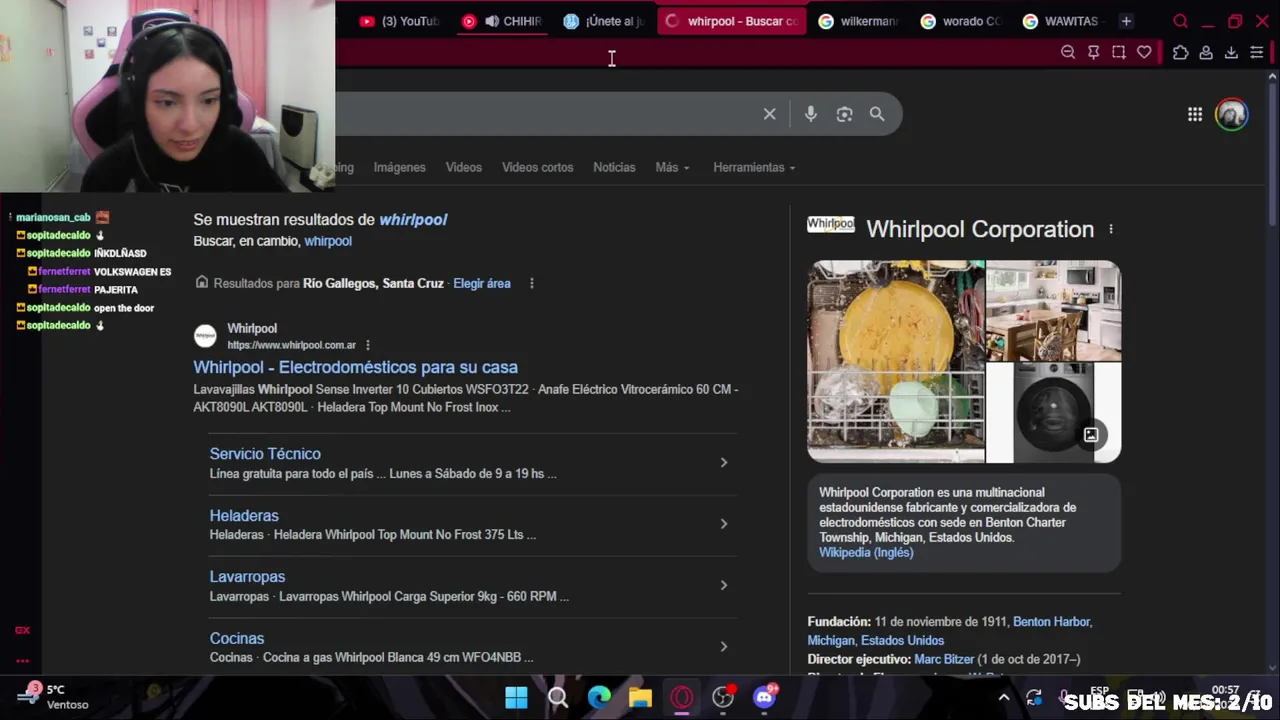Submit search with magnifier icon in search box

[x=877, y=114]
